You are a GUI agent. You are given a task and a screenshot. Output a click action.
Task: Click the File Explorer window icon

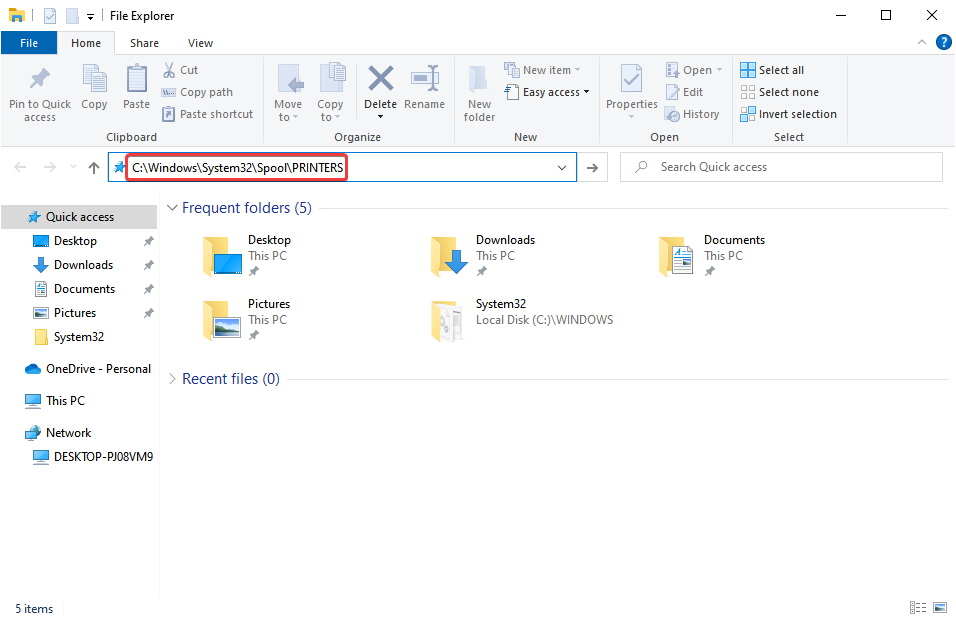16,15
